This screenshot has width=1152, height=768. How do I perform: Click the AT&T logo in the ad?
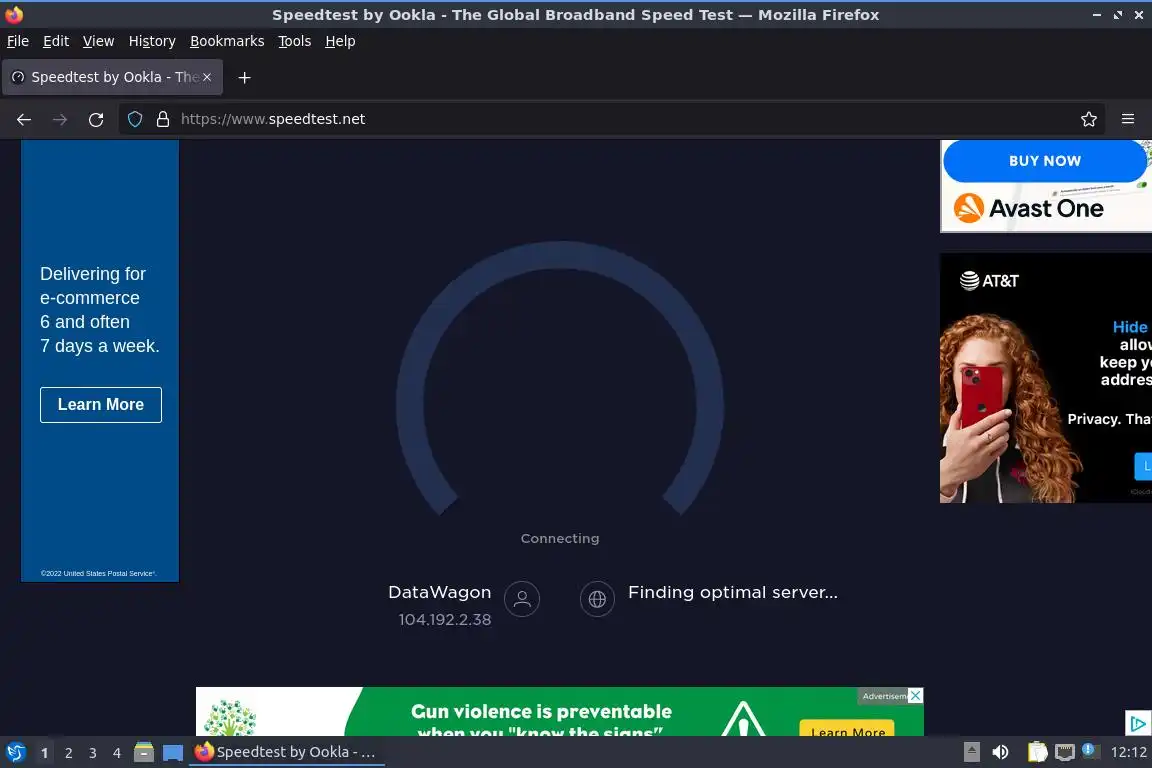(990, 281)
